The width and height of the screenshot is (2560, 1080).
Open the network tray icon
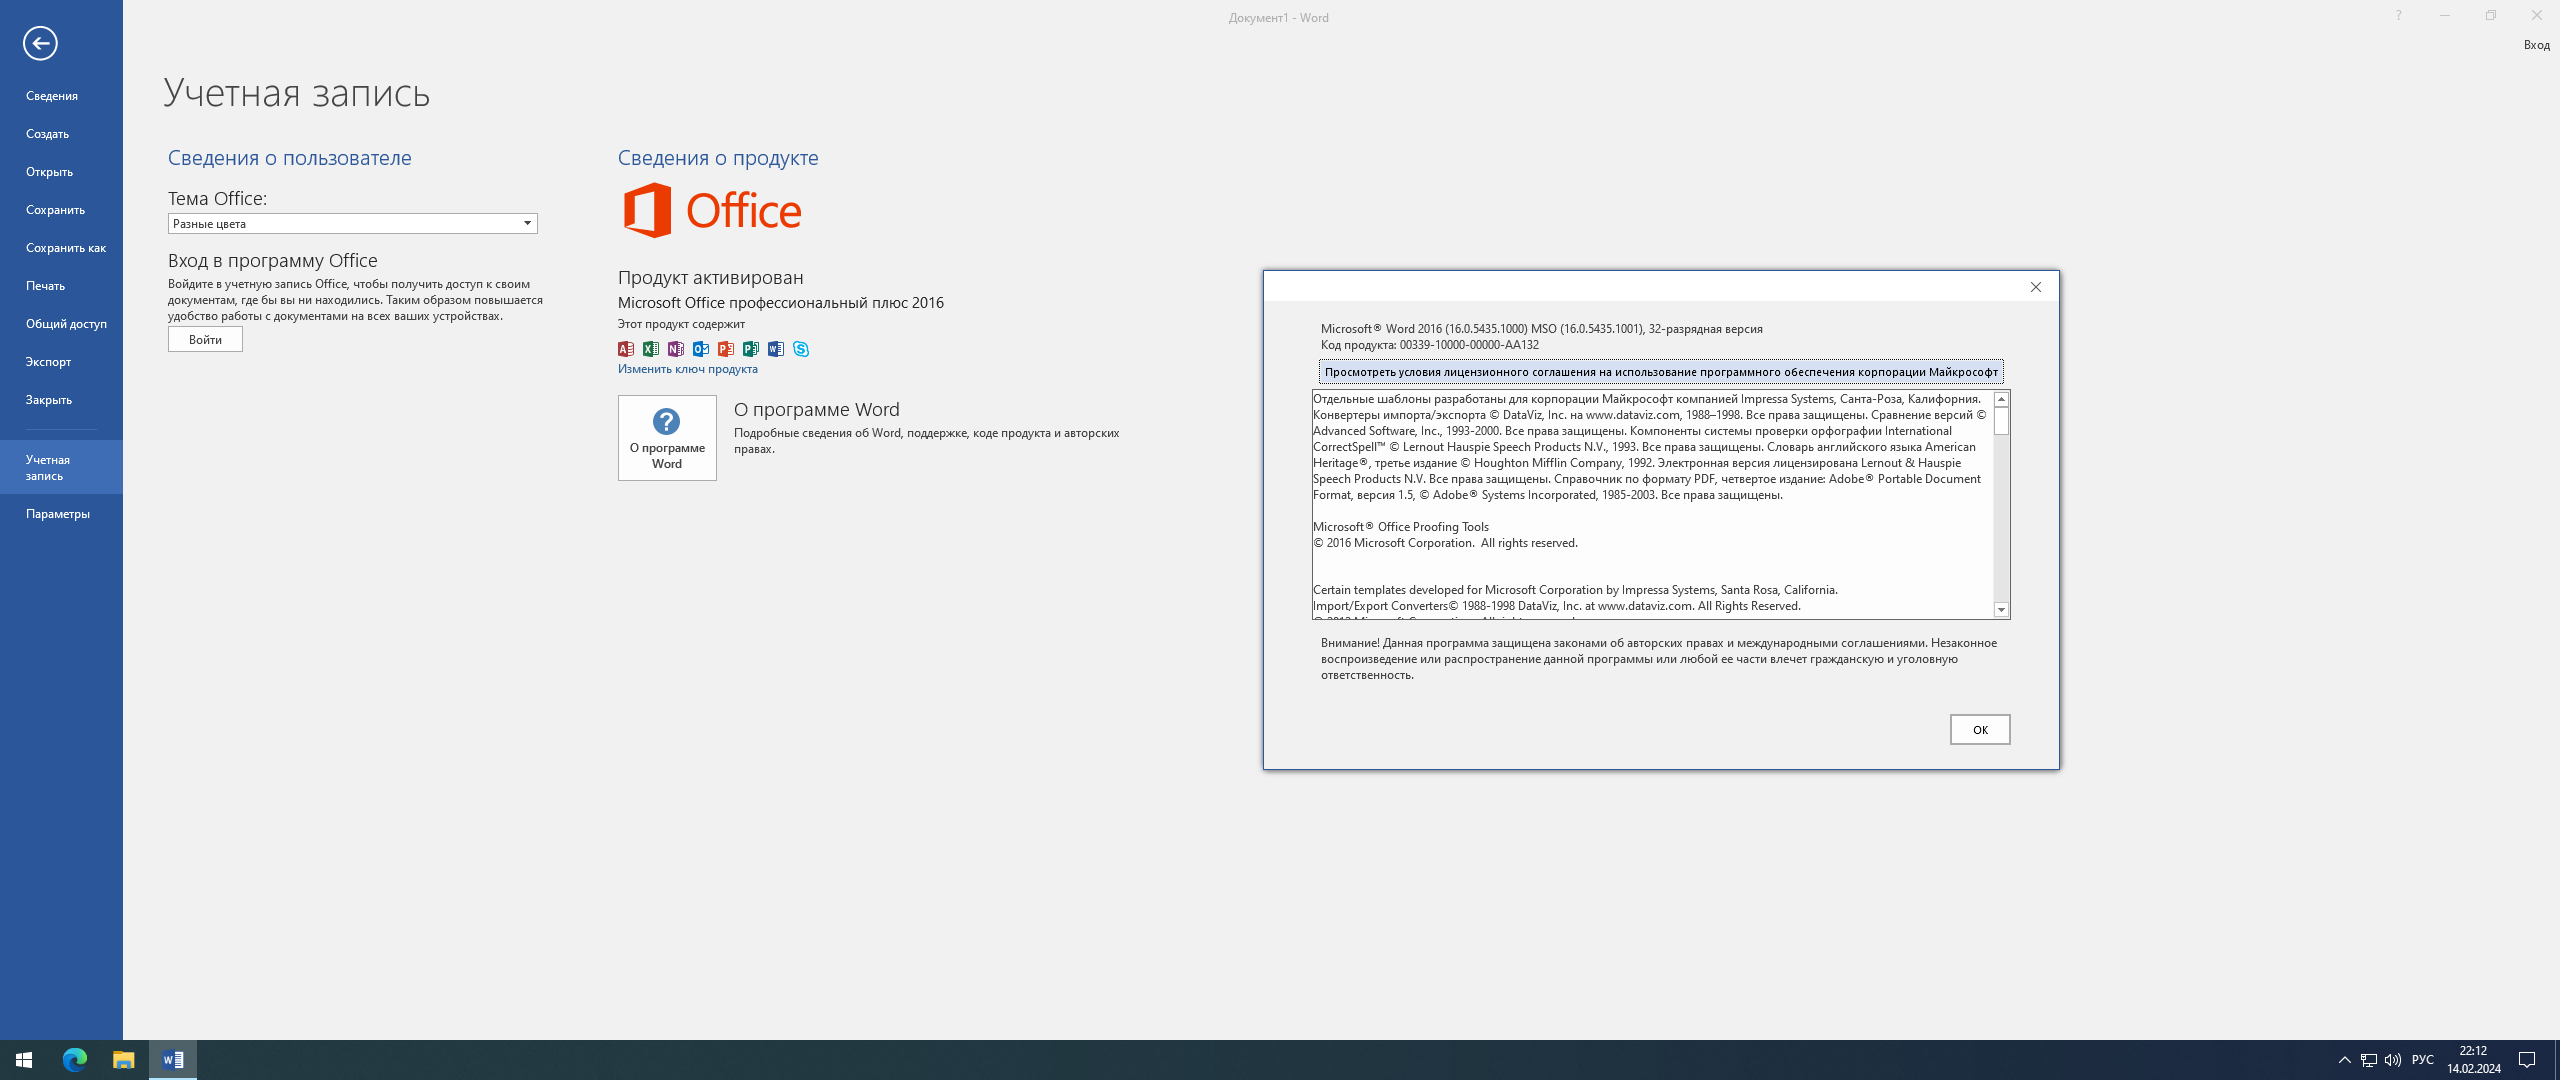(2368, 1060)
